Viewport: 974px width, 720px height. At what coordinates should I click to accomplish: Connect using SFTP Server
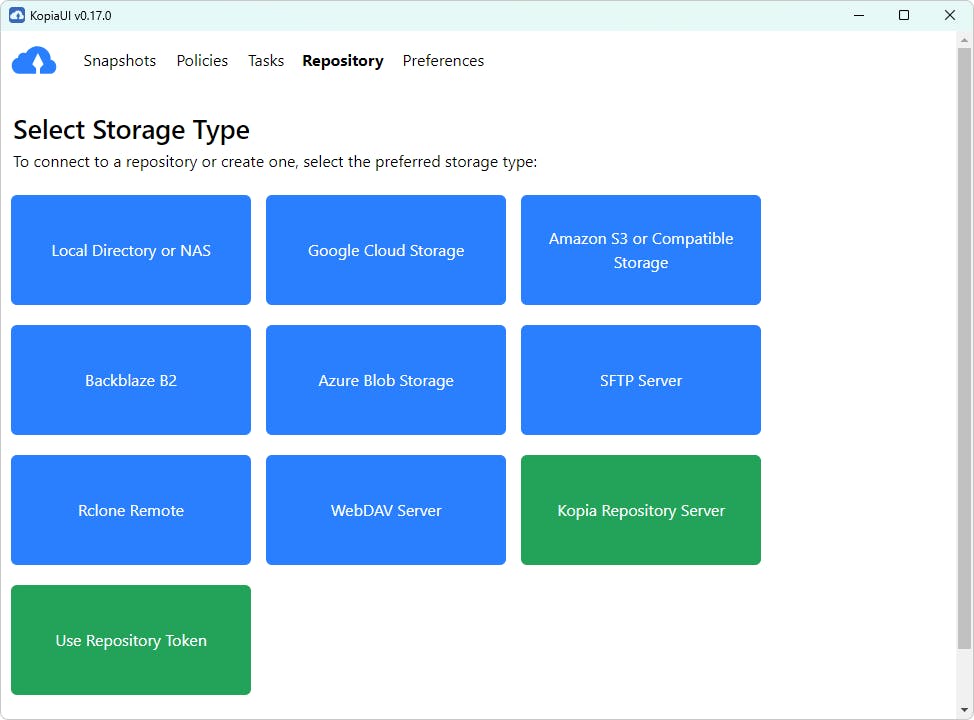pyautogui.click(x=641, y=380)
